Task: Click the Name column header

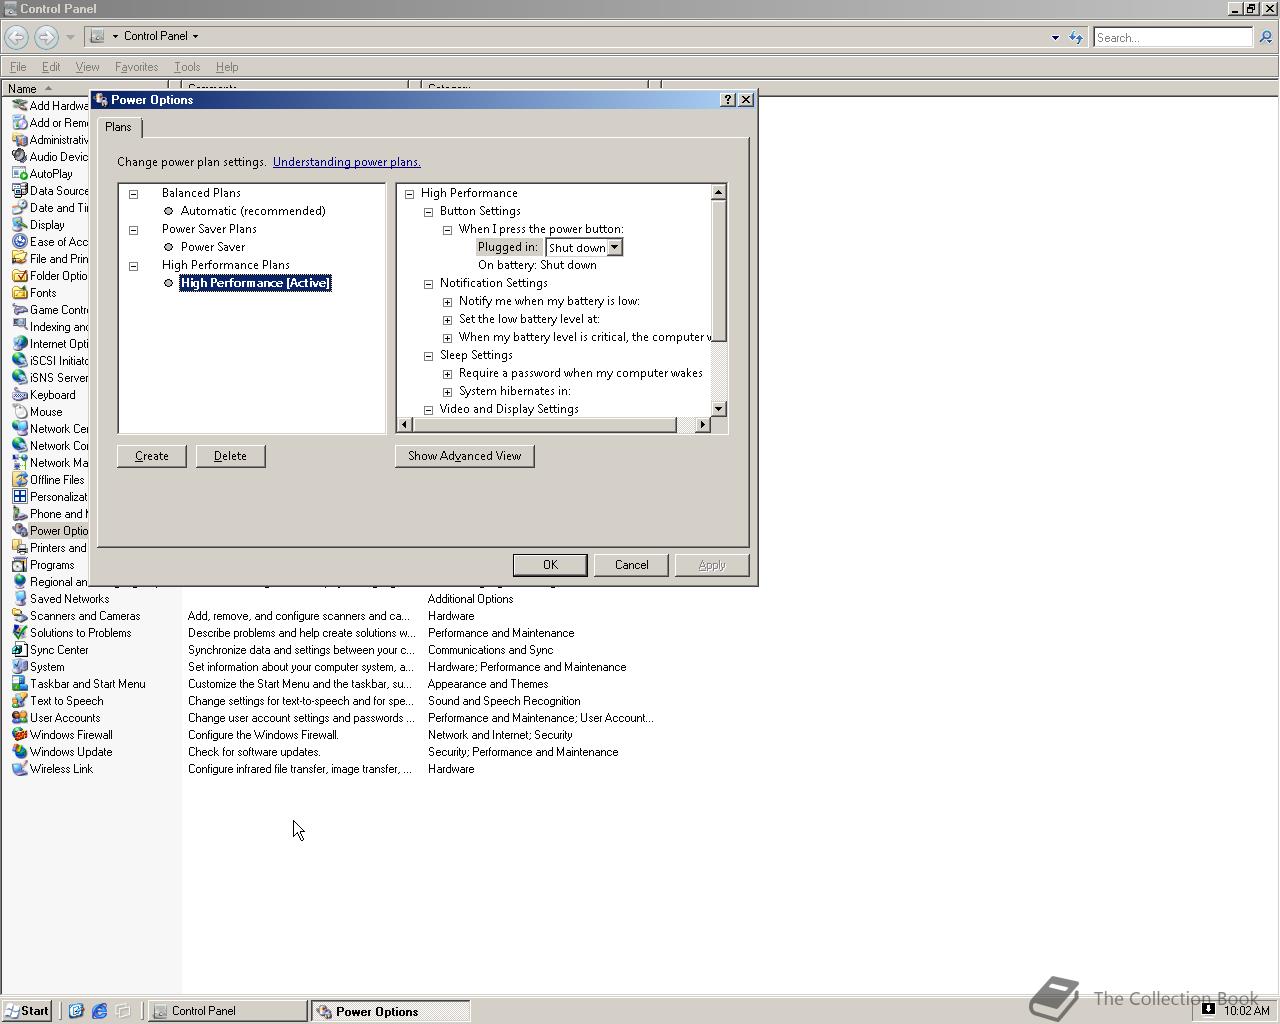Action: pyautogui.click(x=84, y=89)
